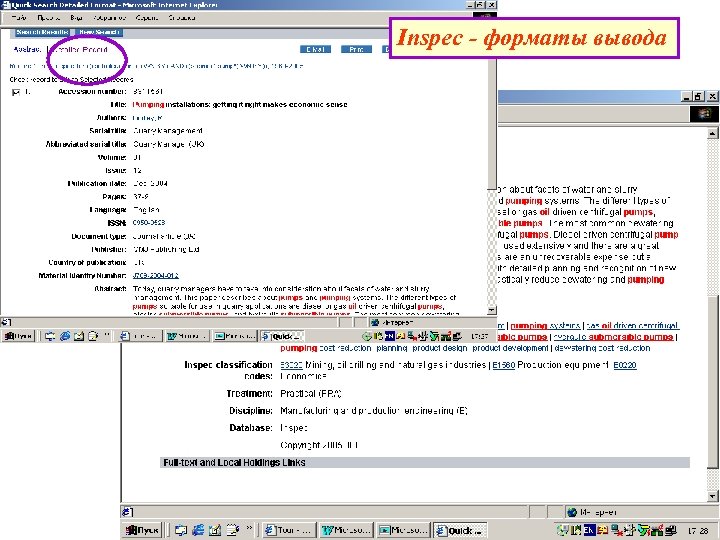Open classification code E0220 link

pos(625,365)
